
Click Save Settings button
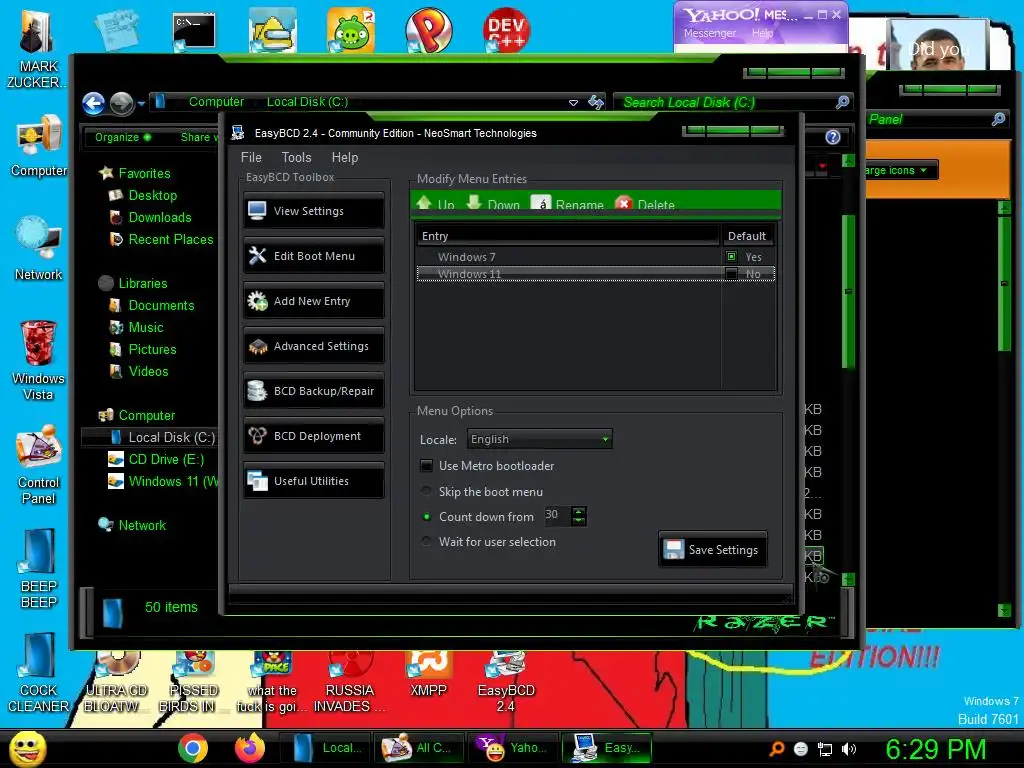point(712,550)
